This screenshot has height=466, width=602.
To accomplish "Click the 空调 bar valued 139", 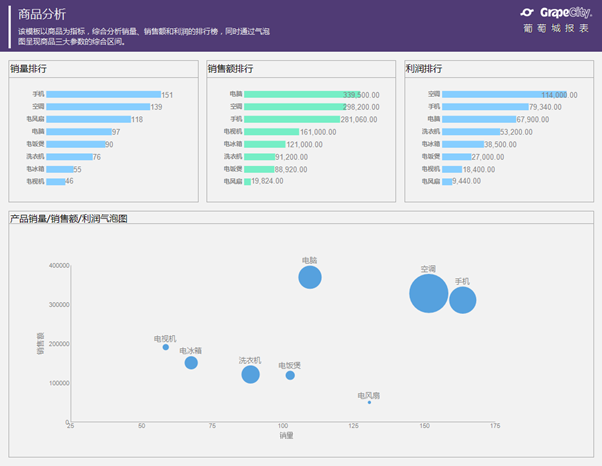I will 98,107.
